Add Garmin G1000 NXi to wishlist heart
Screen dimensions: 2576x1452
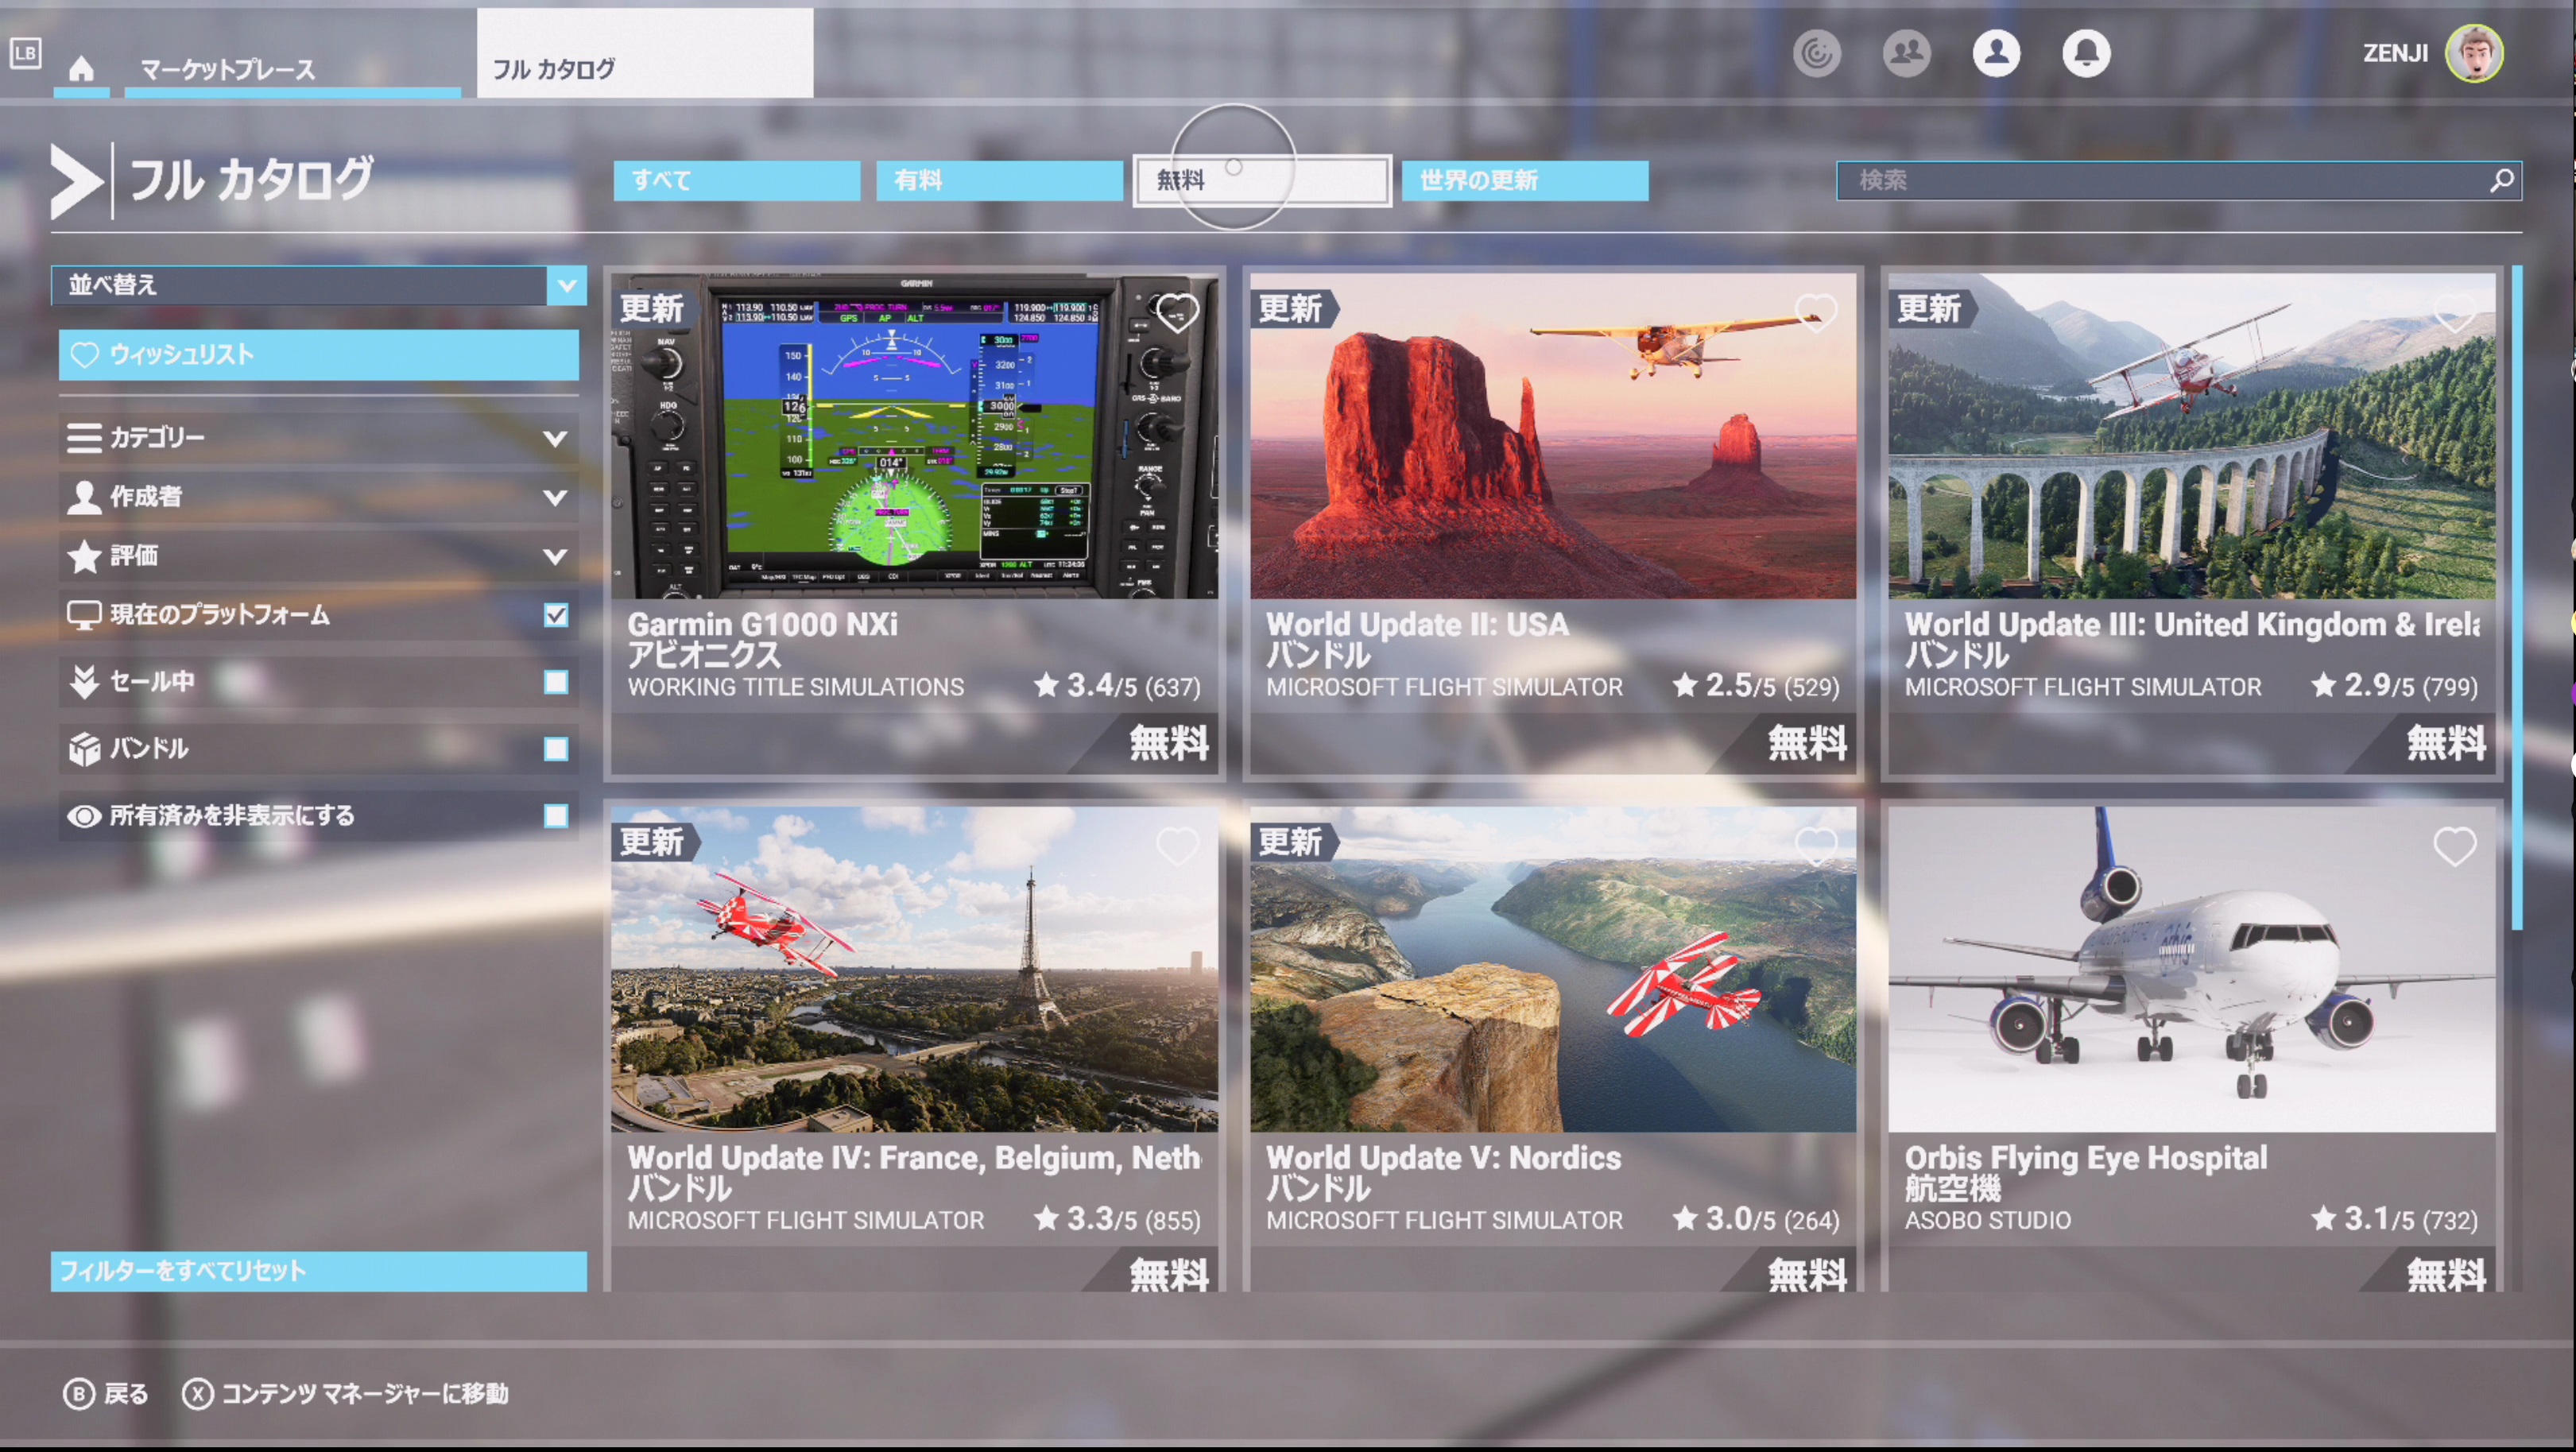coord(1176,313)
